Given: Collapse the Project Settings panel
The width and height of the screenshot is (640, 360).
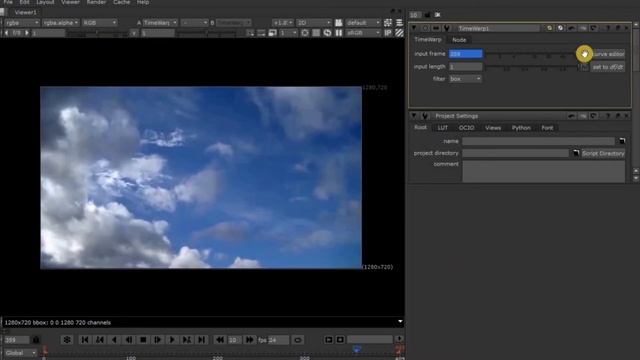Looking at the screenshot, I should (414, 116).
